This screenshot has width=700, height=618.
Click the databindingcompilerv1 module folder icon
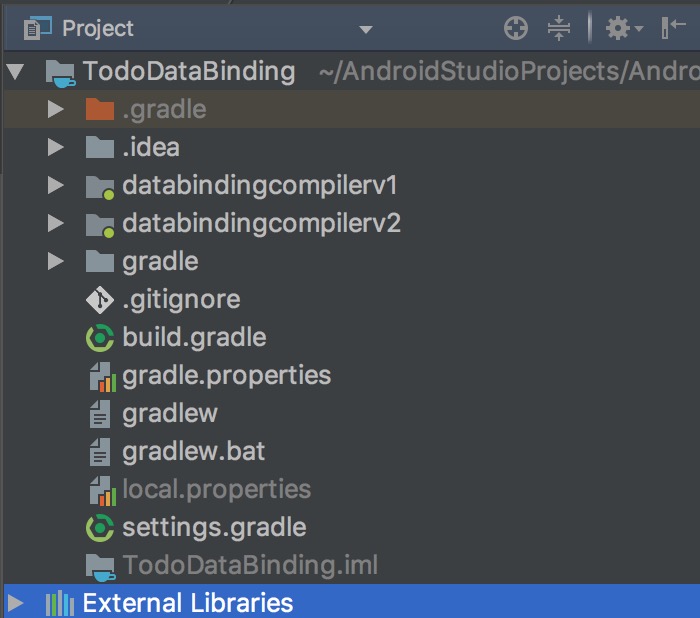click(100, 186)
